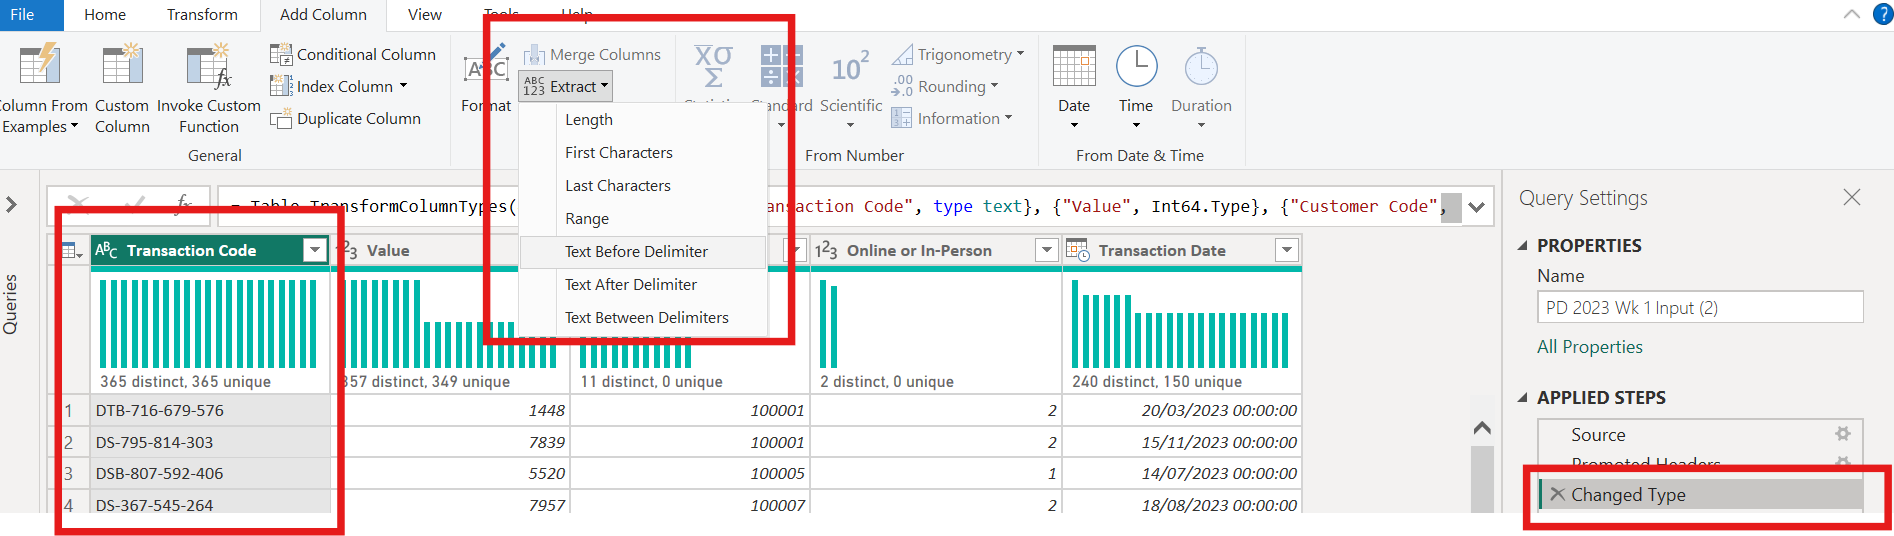
Task: Expand the formula bar chevron
Action: pos(1477,207)
